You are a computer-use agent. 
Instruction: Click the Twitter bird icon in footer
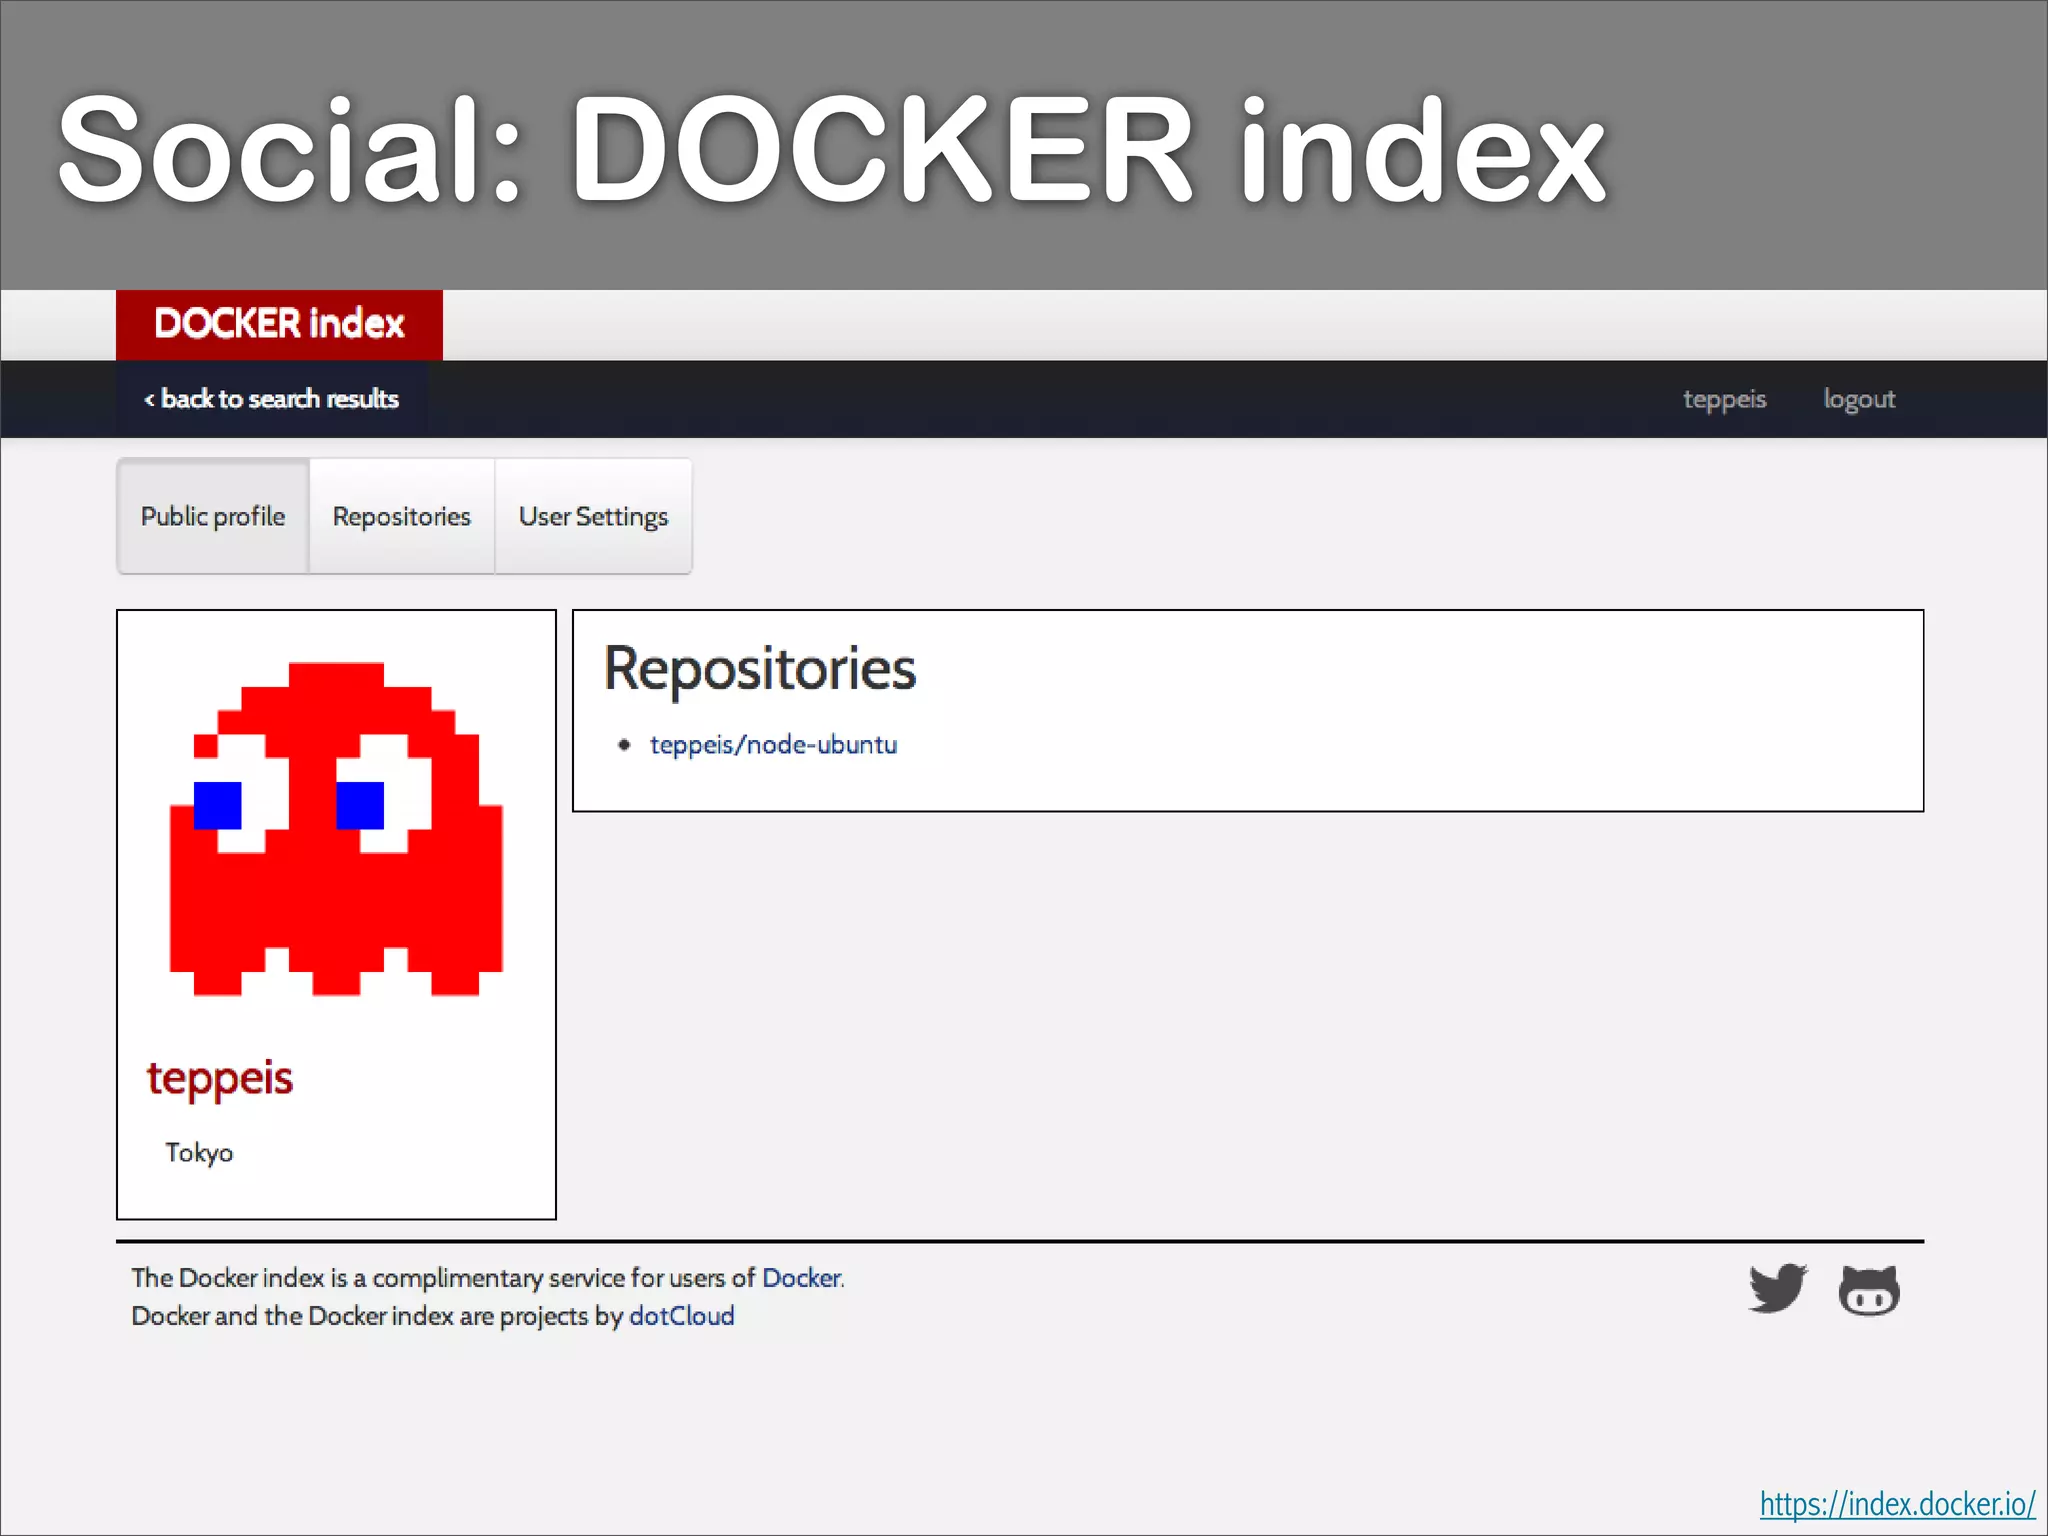(1778, 1289)
